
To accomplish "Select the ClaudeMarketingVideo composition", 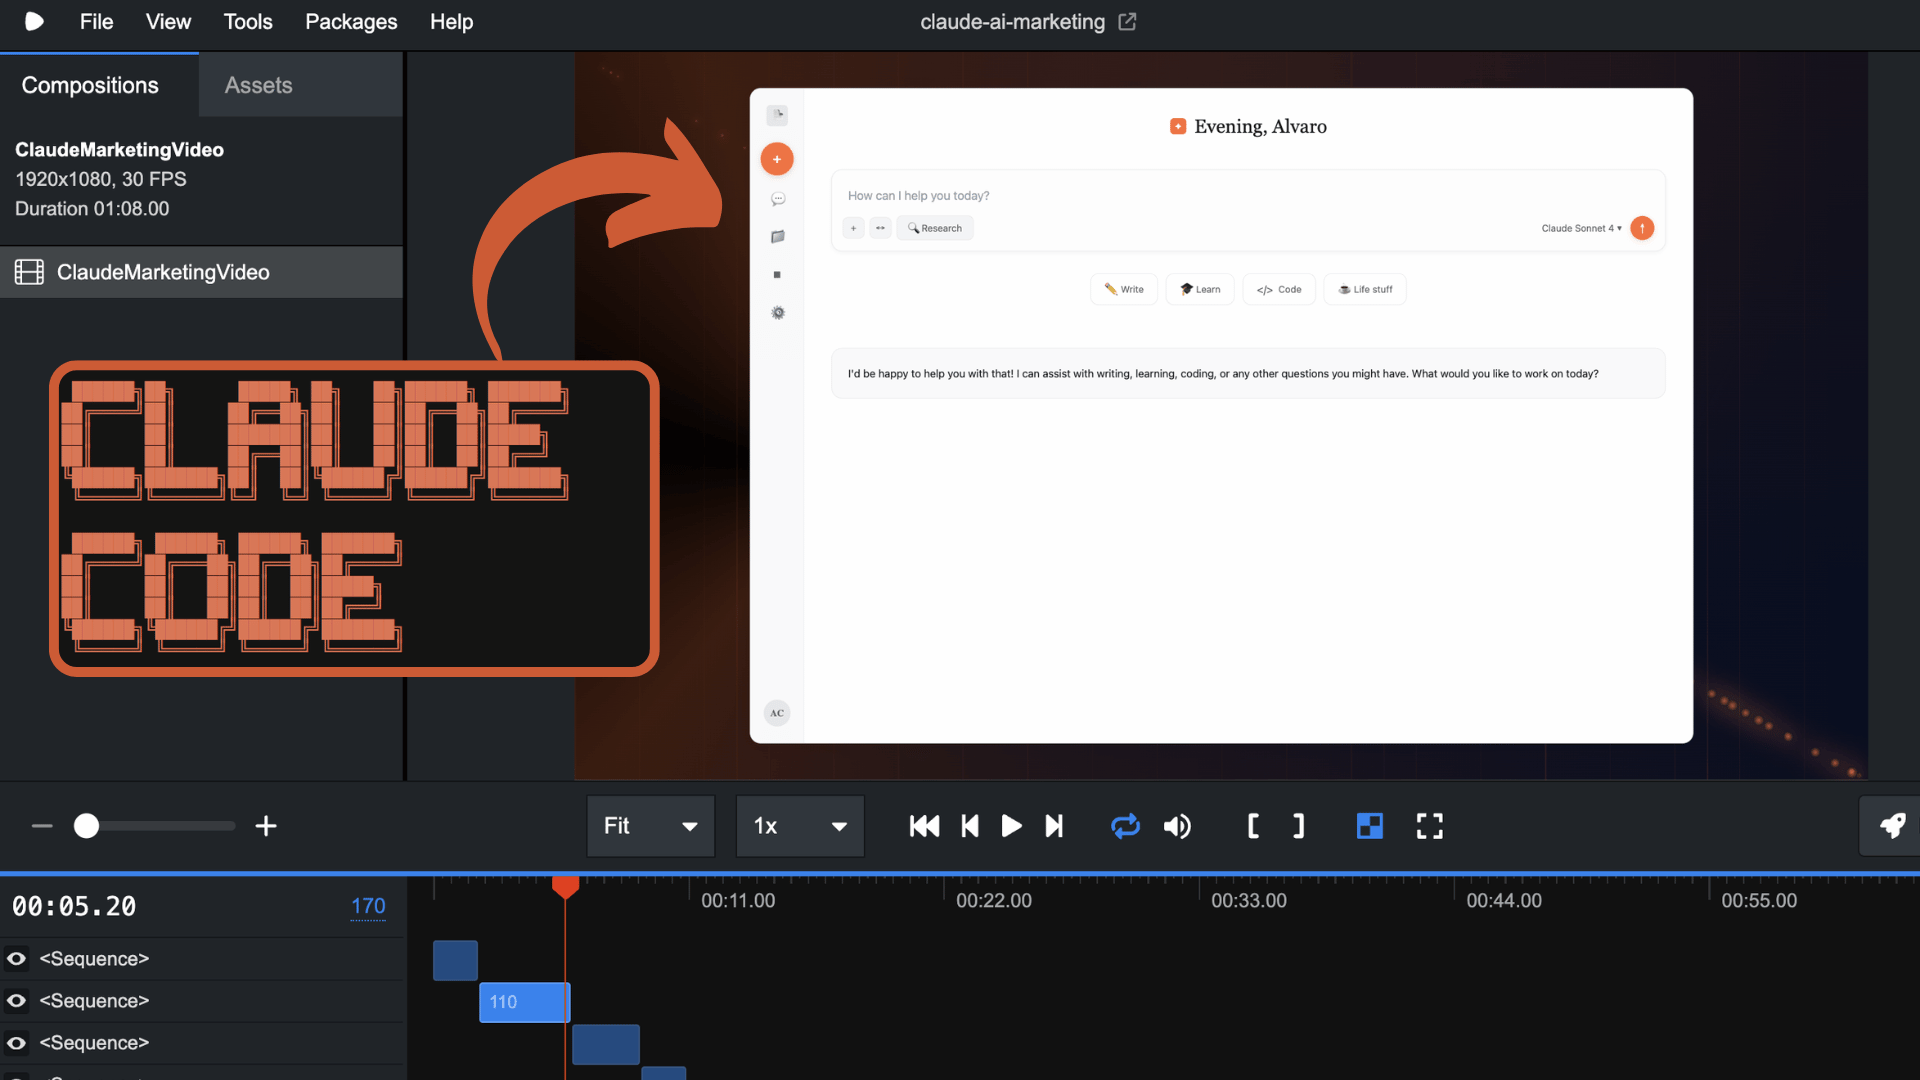I will pyautogui.click(x=163, y=272).
